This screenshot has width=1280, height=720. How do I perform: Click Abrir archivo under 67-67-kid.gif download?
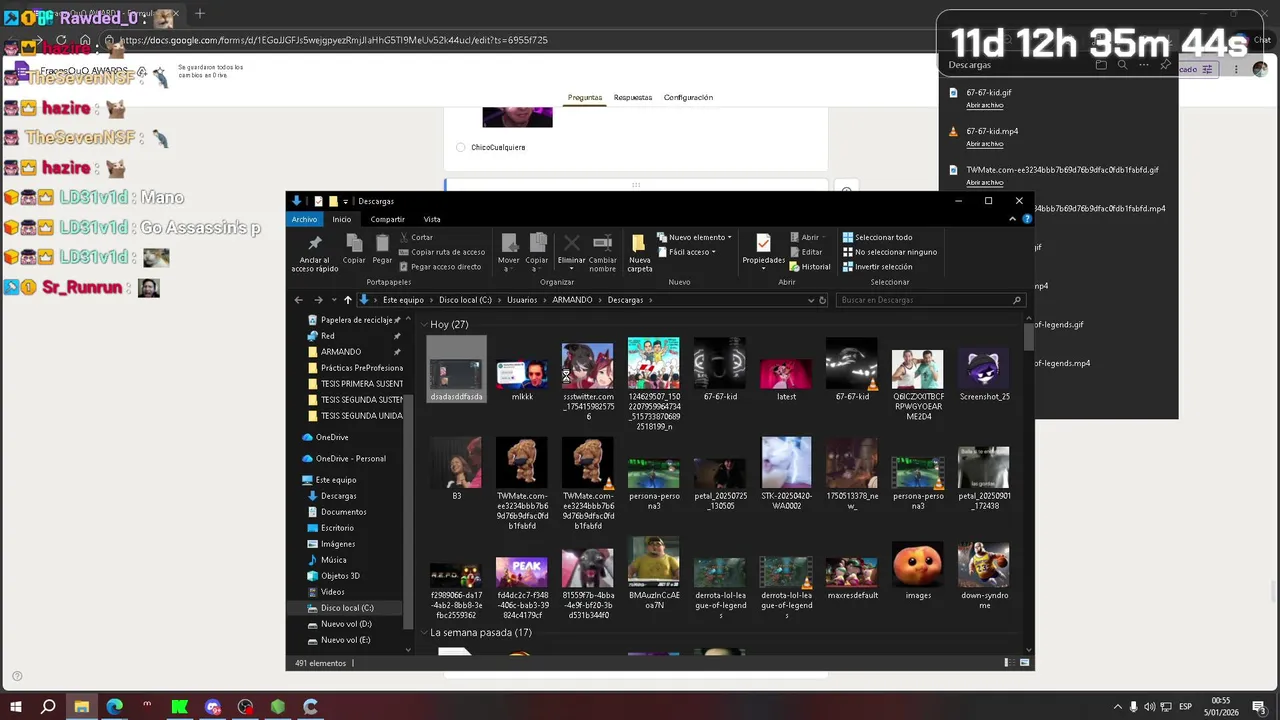984,105
